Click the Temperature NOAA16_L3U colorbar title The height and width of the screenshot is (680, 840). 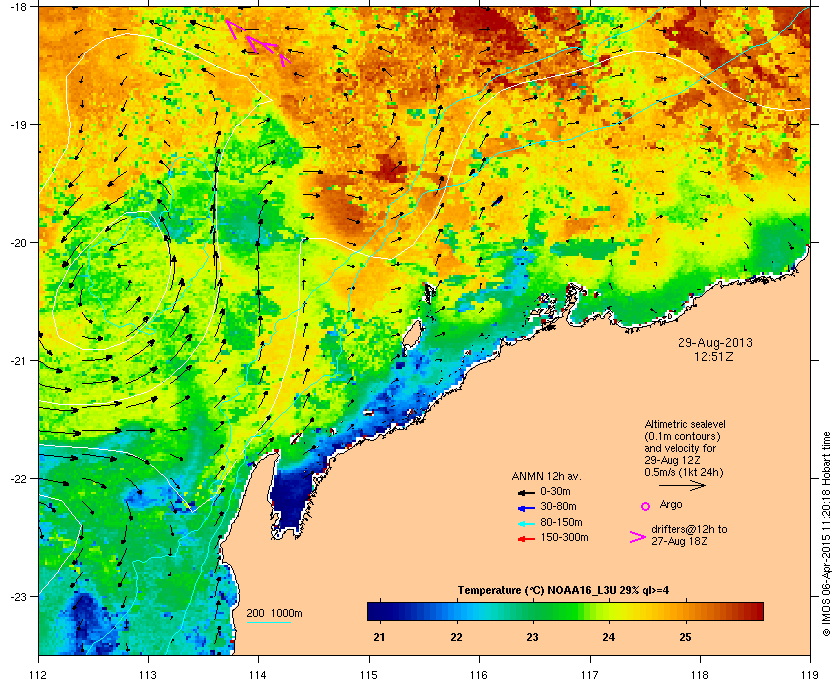click(563, 591)
